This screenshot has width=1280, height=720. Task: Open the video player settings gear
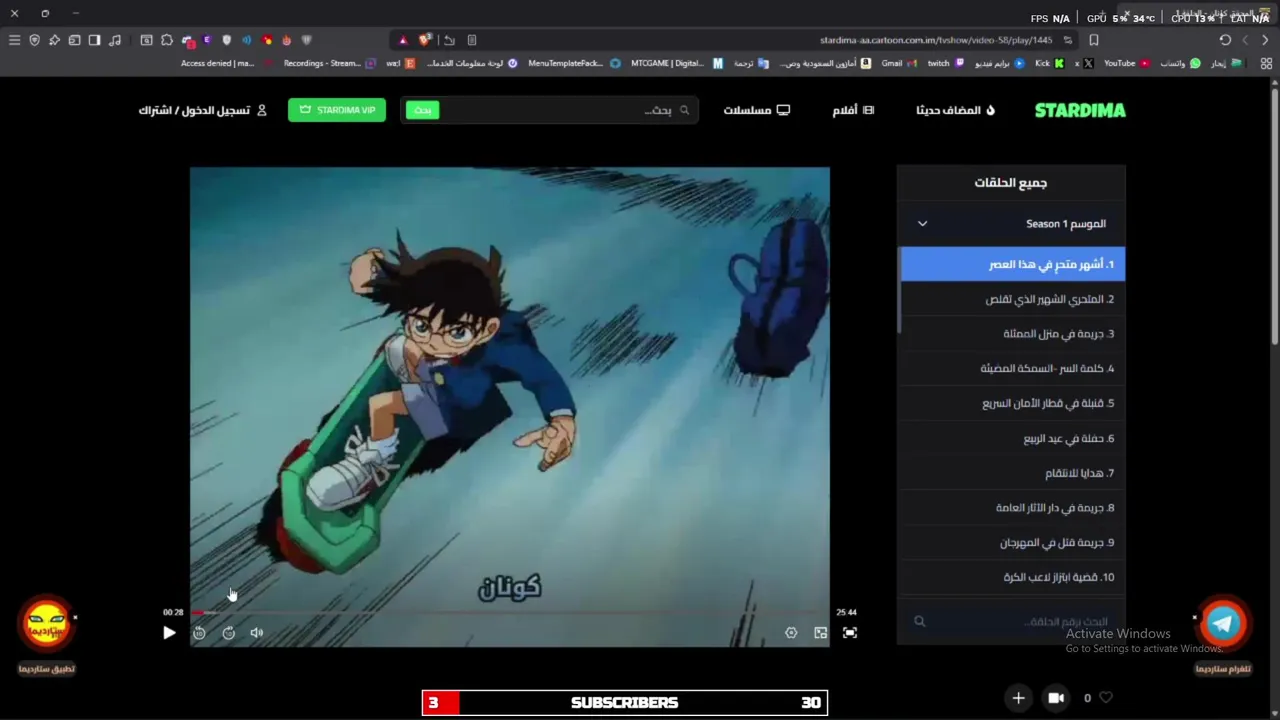[791, 632]
